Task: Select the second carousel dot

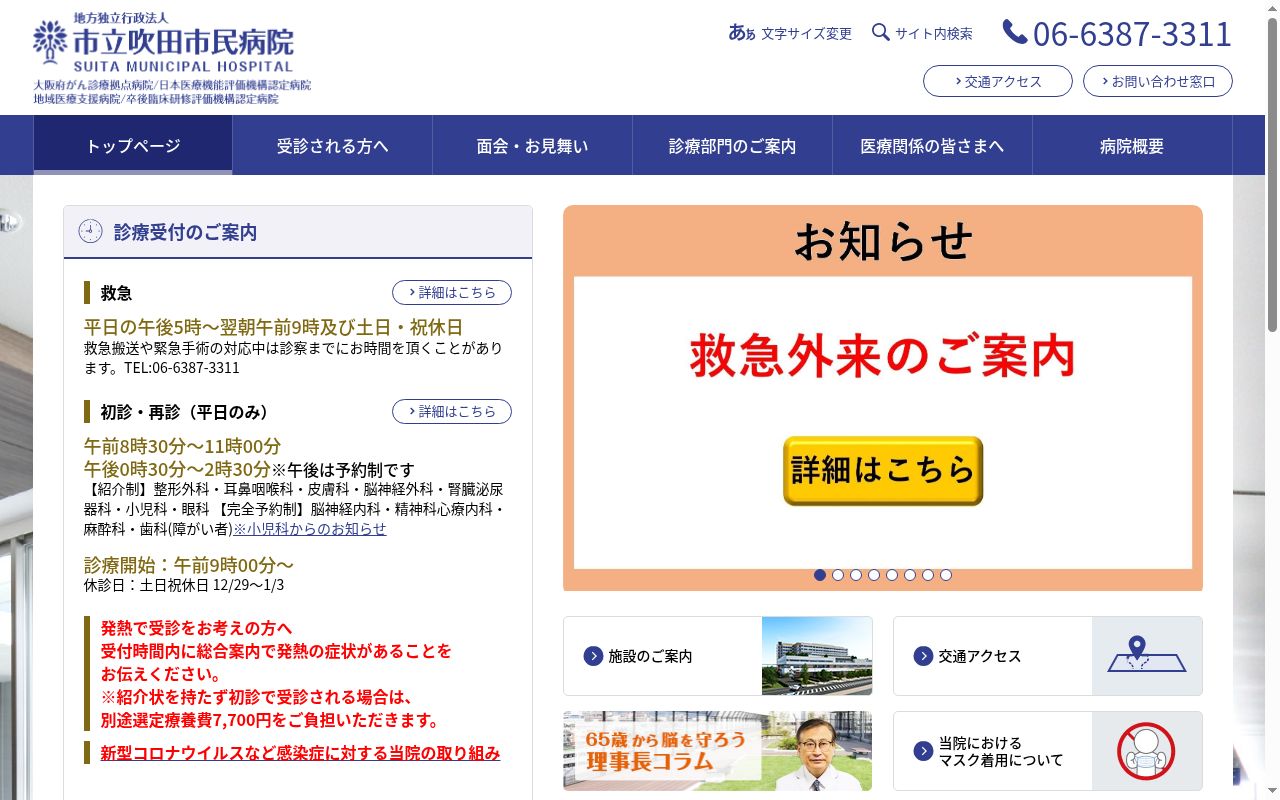Action: click(838, 575)
